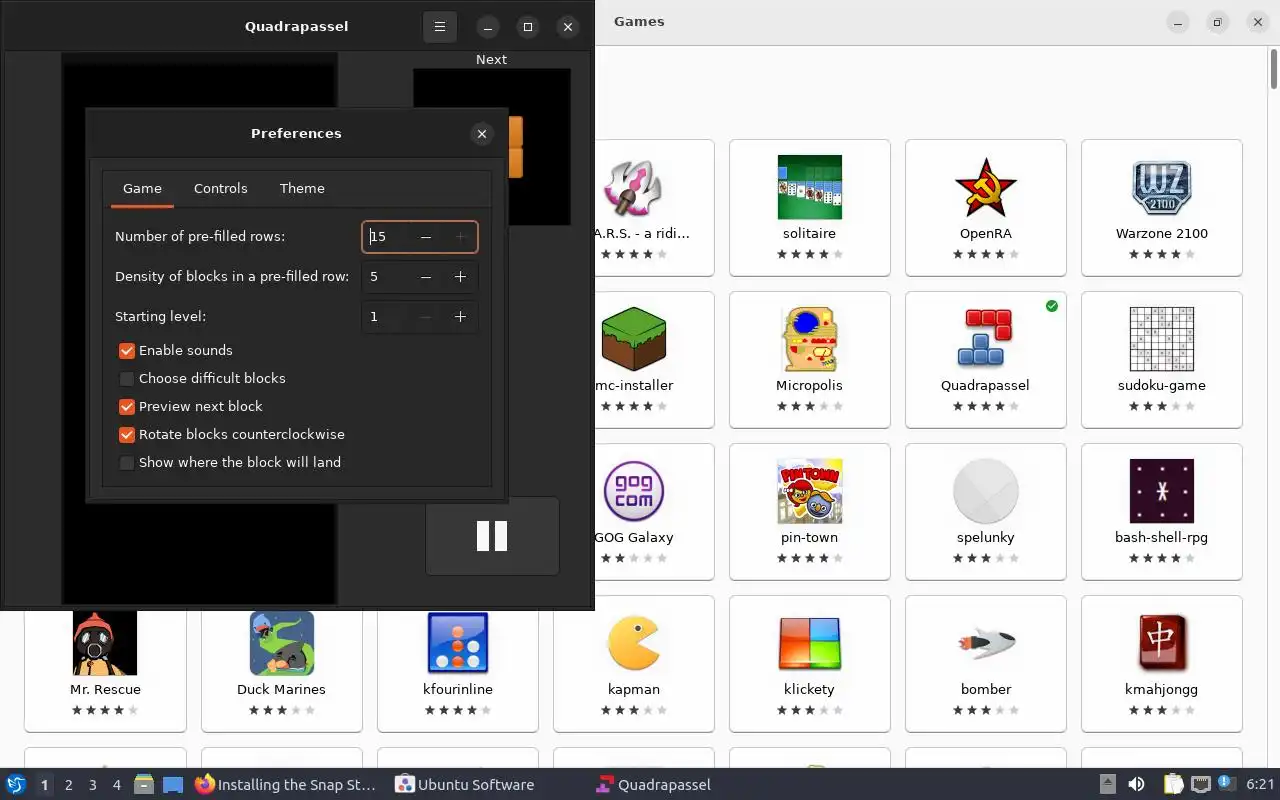Open the solitaire app card

pyautogui.click(x=810, y=207)
